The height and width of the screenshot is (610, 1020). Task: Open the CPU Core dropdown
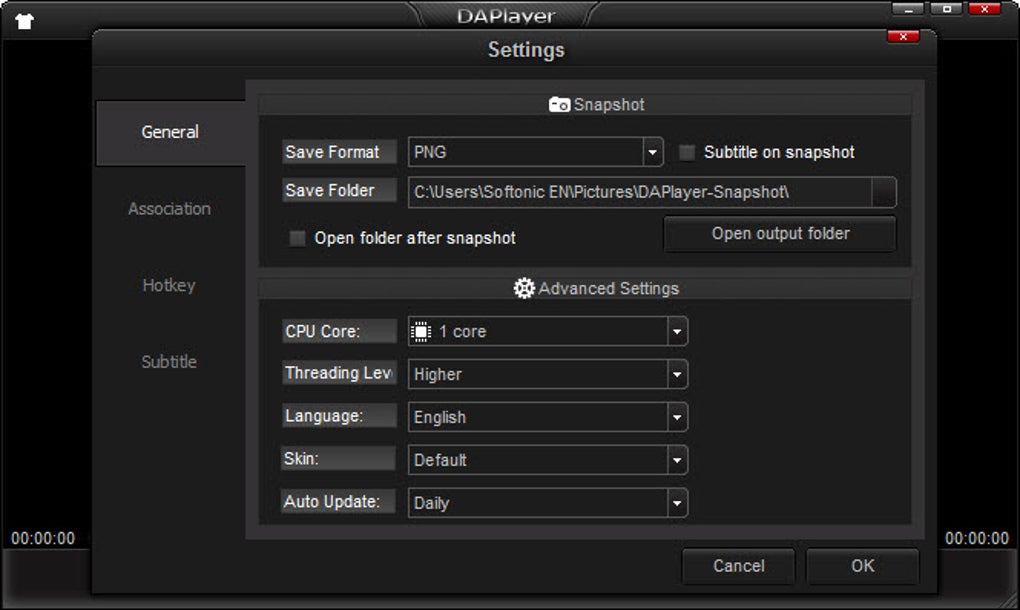677,332
